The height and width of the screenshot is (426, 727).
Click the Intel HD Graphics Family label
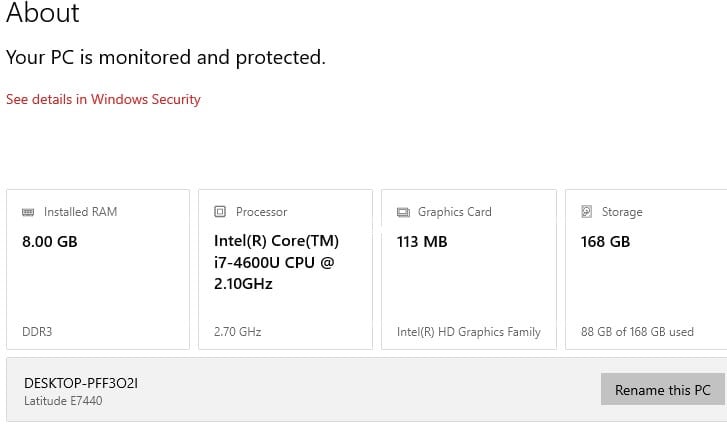[468, 331]
